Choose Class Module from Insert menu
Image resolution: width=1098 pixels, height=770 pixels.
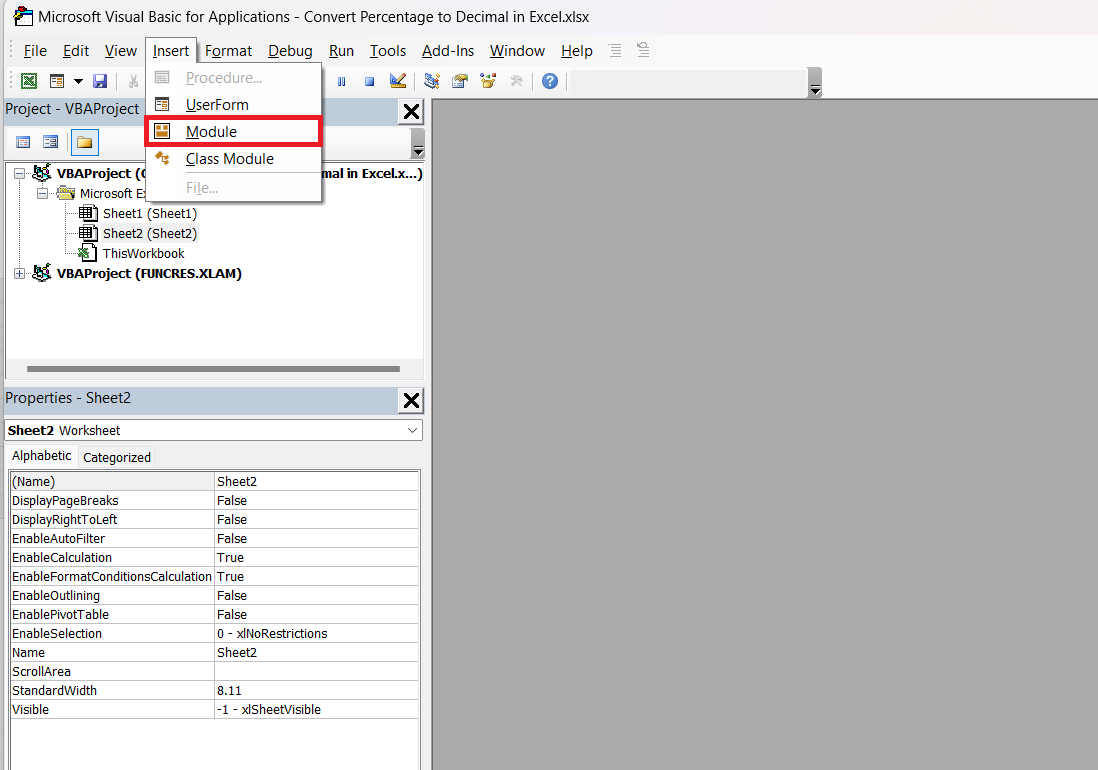(x=233, y=159)
